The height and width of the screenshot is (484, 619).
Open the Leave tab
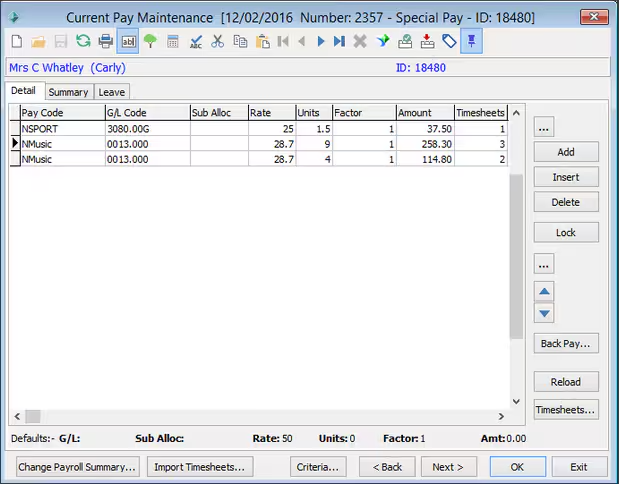pyautogui.click(x=111, y=92)
